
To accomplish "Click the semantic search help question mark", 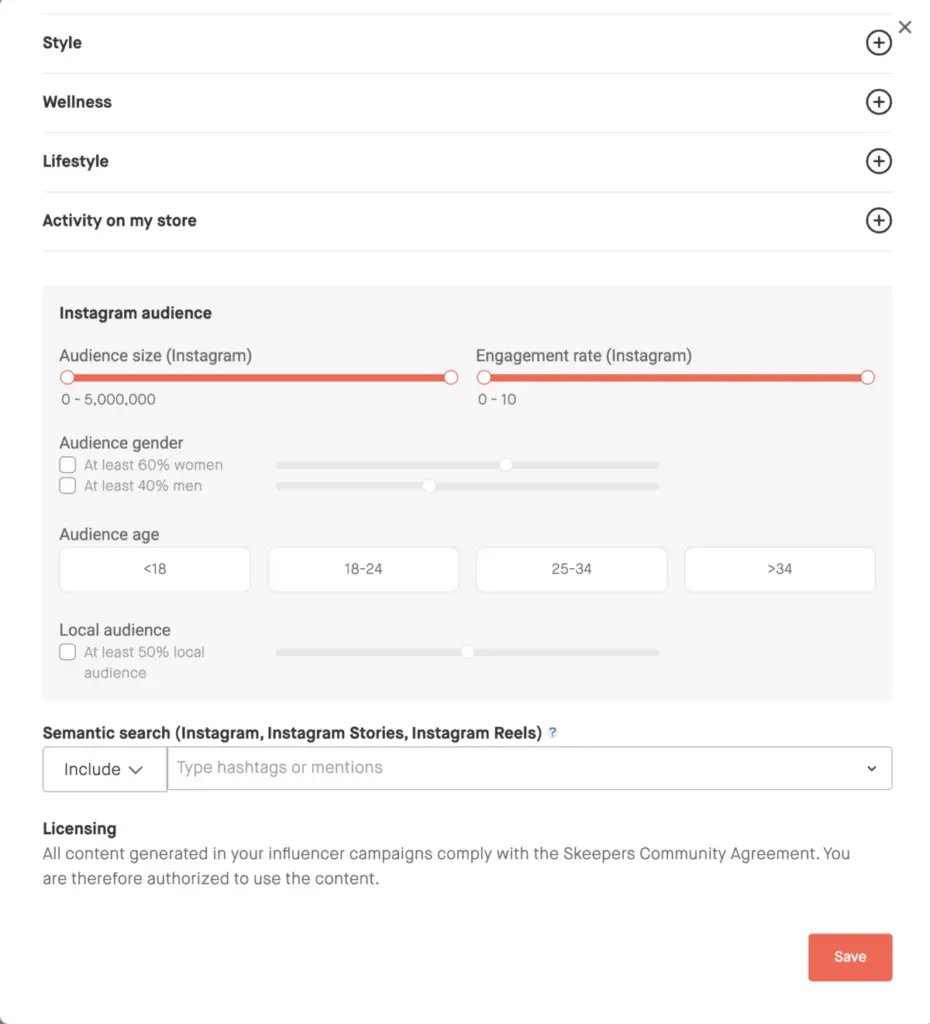I will [553, 733].
